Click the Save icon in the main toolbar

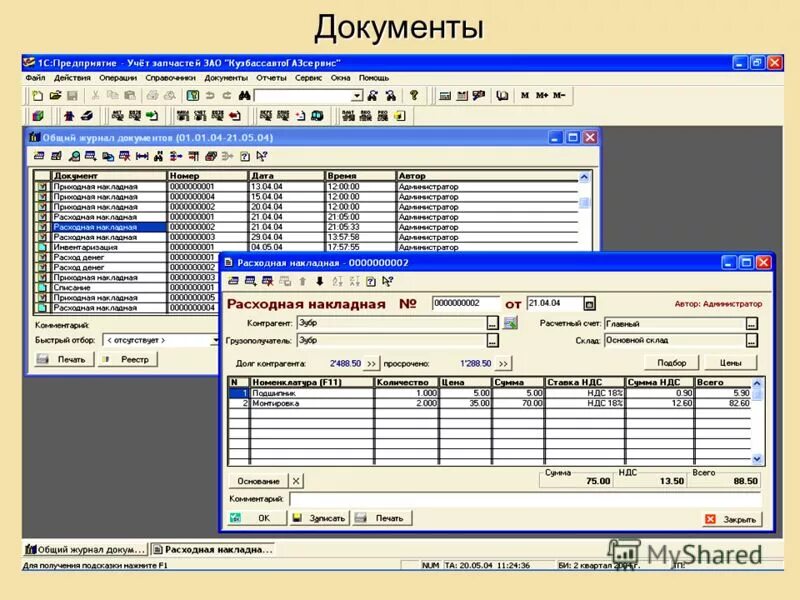[x=71, y=94]
